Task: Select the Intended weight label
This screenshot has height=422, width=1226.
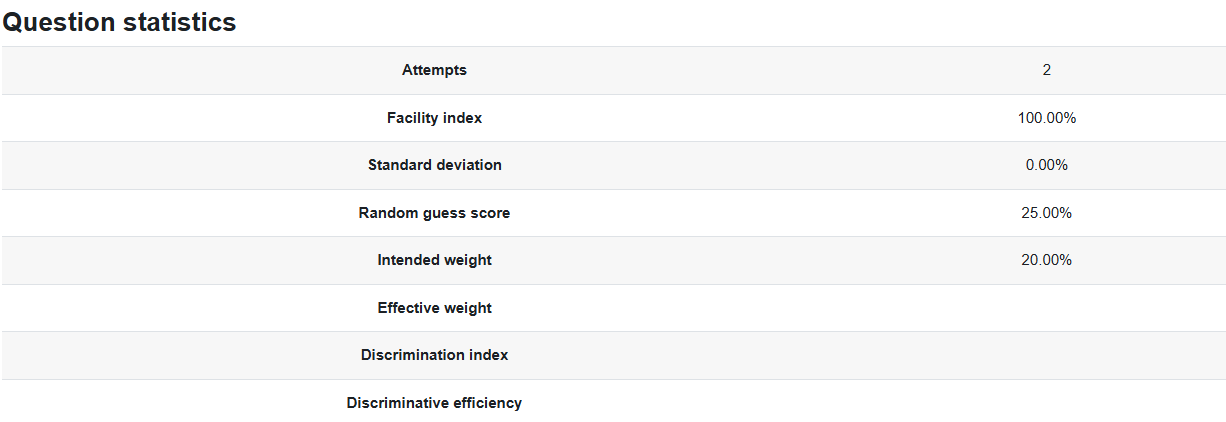Action: [x=434, y=260]
